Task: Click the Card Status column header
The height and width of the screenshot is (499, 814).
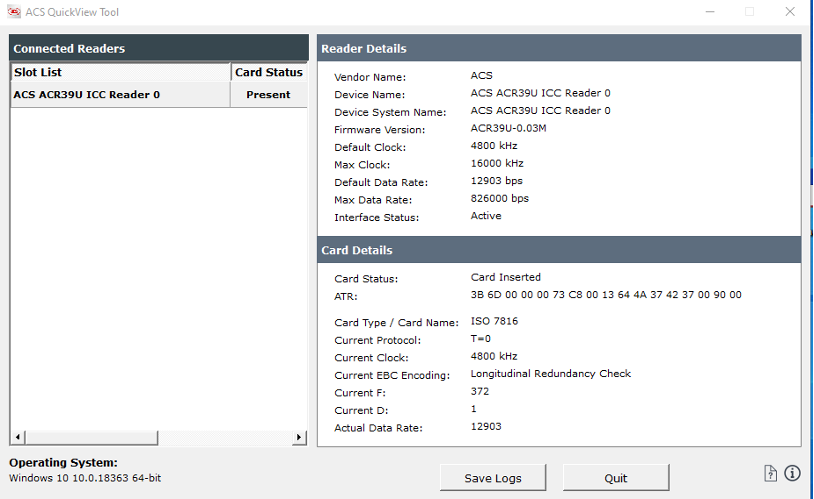Action: point(269,72)
